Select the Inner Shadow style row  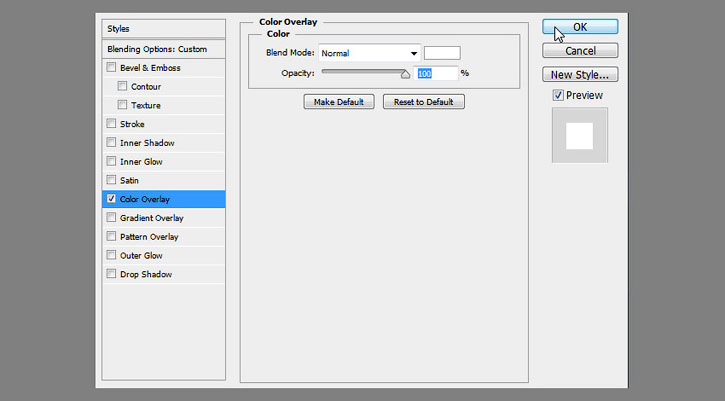click(x=164, y=143)
